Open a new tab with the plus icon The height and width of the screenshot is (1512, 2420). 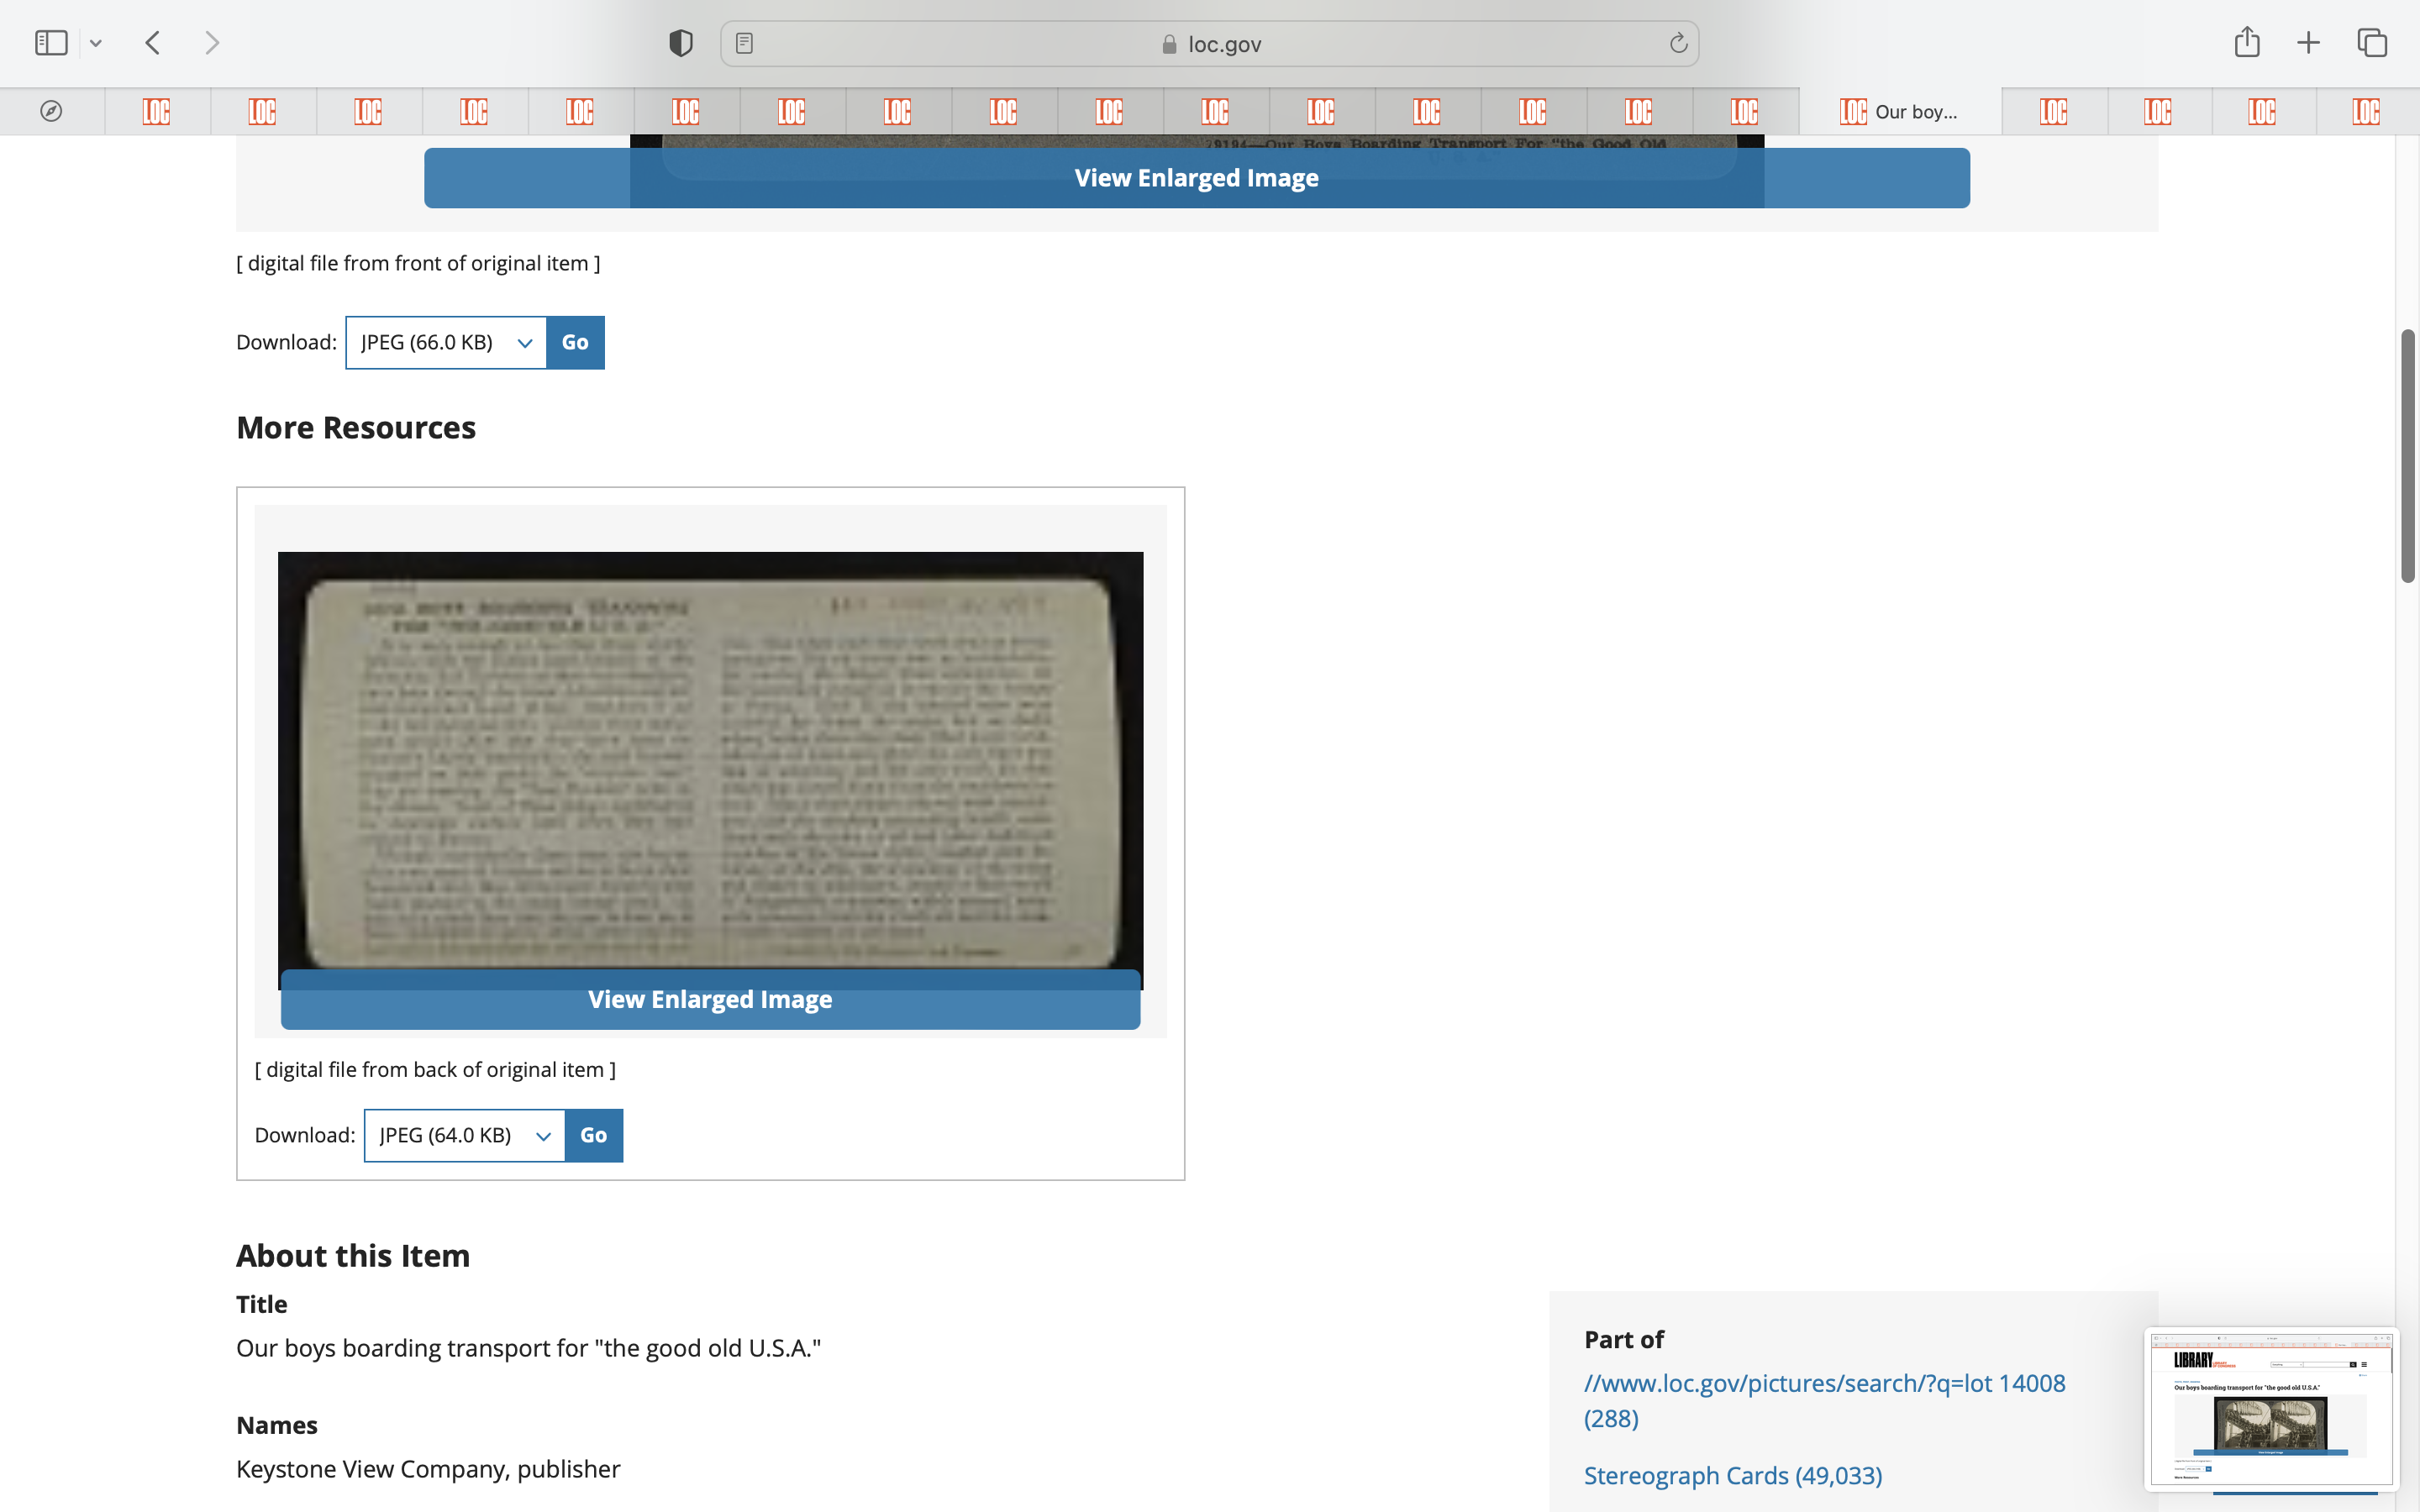(x=2308, y=43)
